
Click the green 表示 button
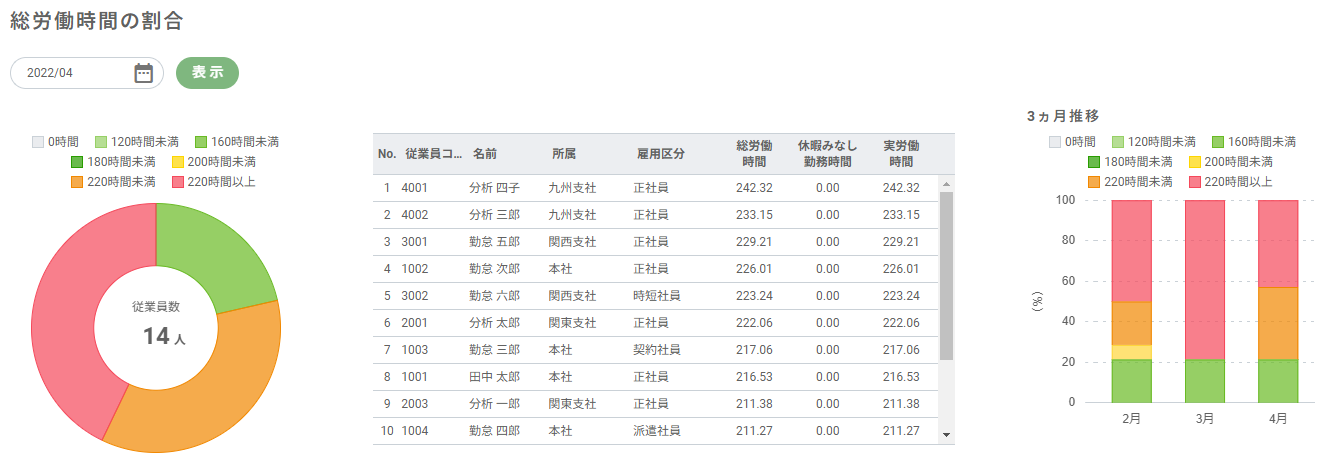207,73
